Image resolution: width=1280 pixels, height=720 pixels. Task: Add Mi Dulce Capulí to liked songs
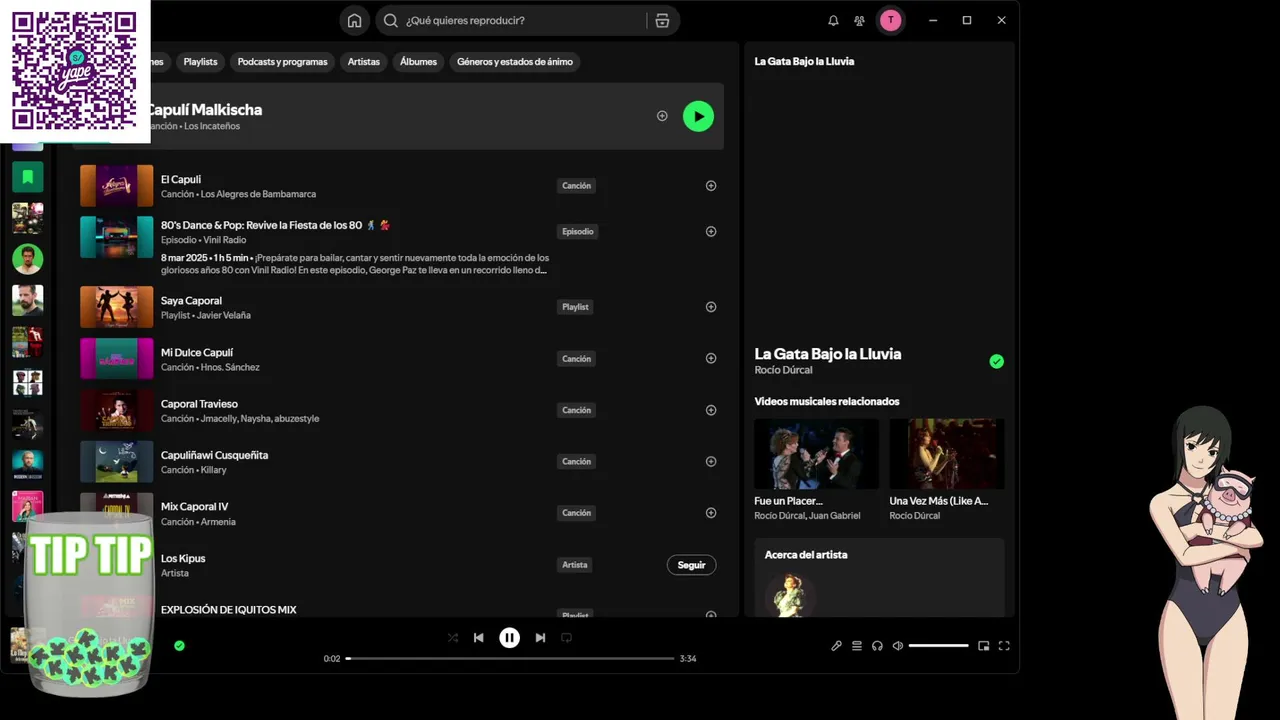click(x=711, y=358)
